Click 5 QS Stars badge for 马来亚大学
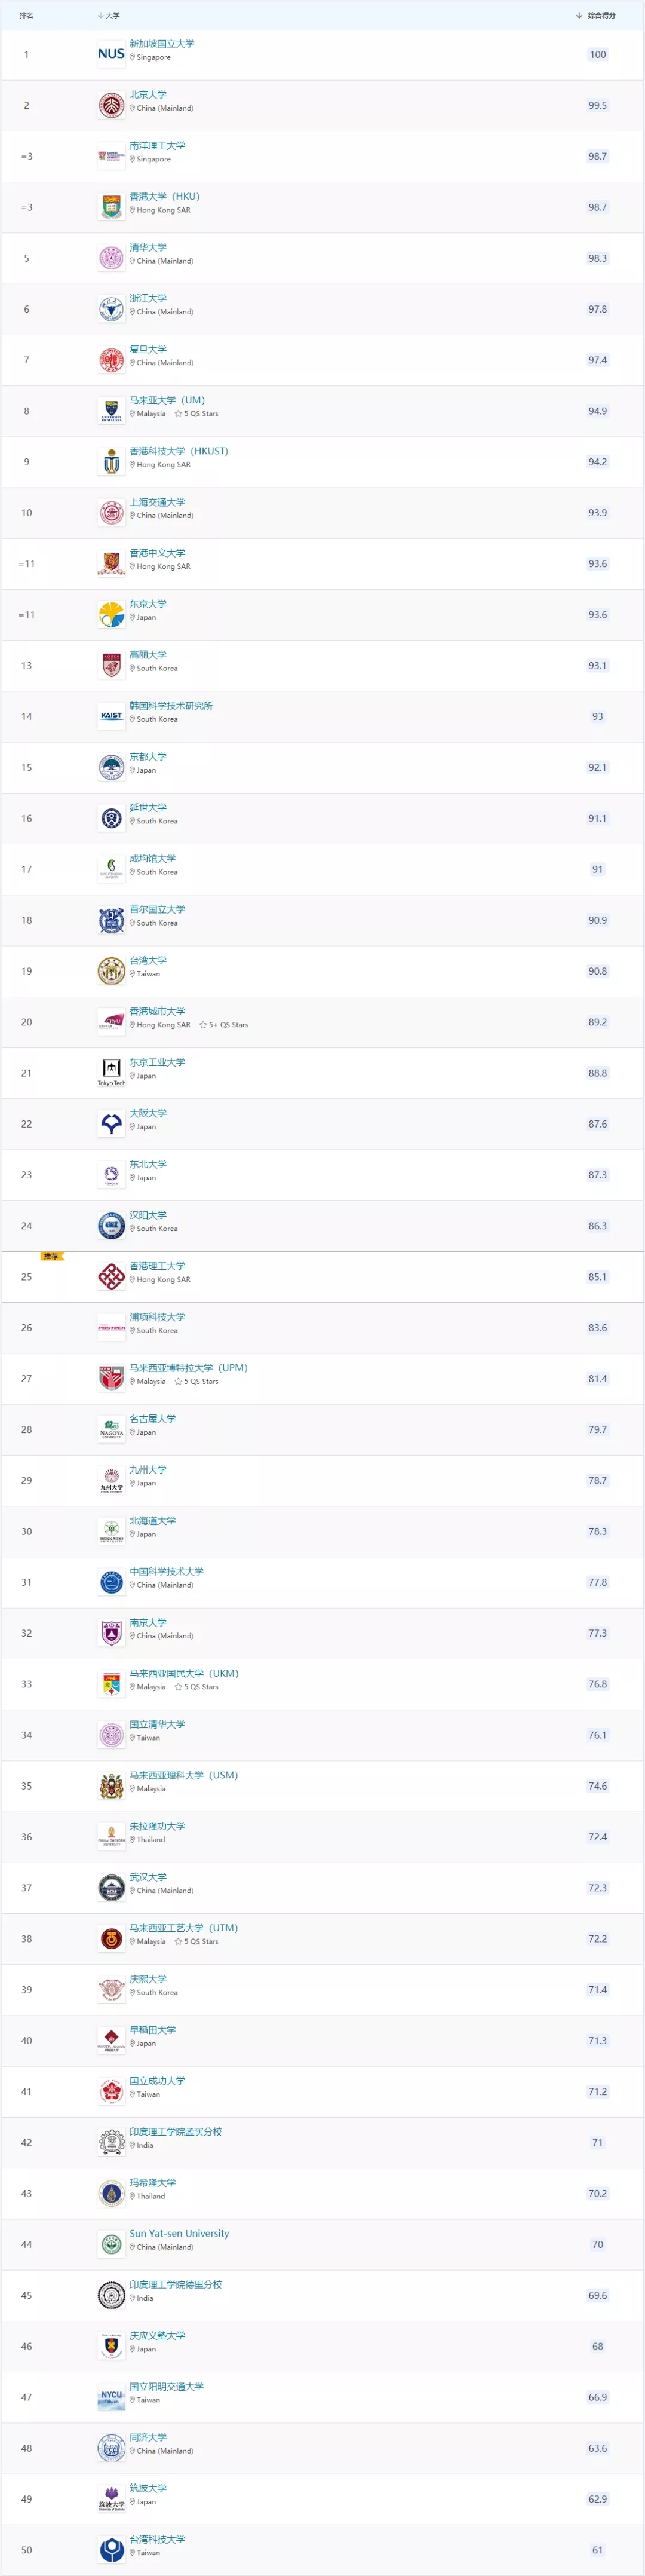 [x=196, y=414]
